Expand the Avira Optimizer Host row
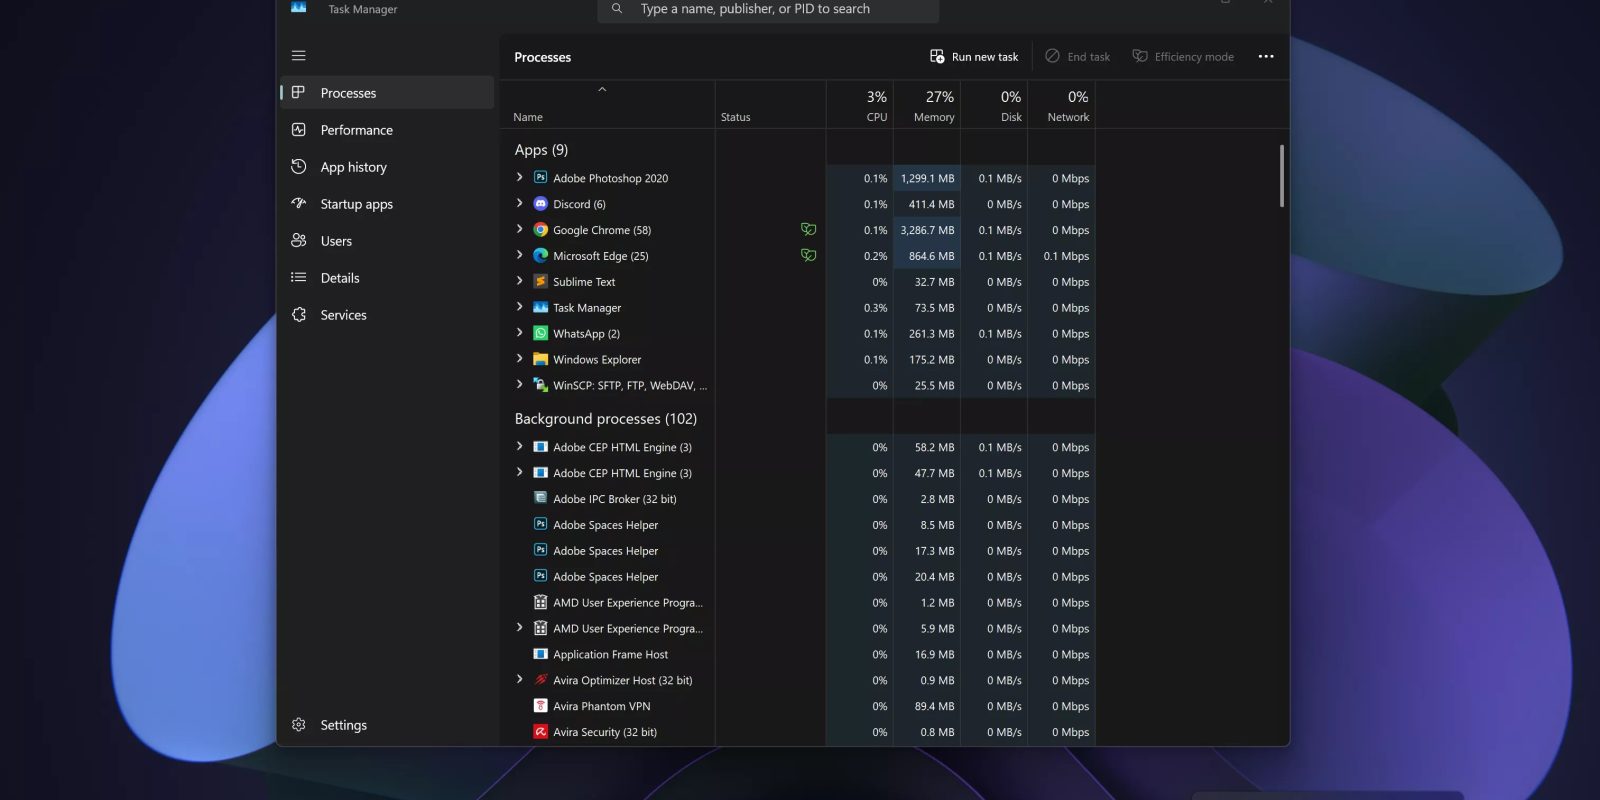Image resolution: width=1600 pixels, height=800 pixels. [519, 680]
